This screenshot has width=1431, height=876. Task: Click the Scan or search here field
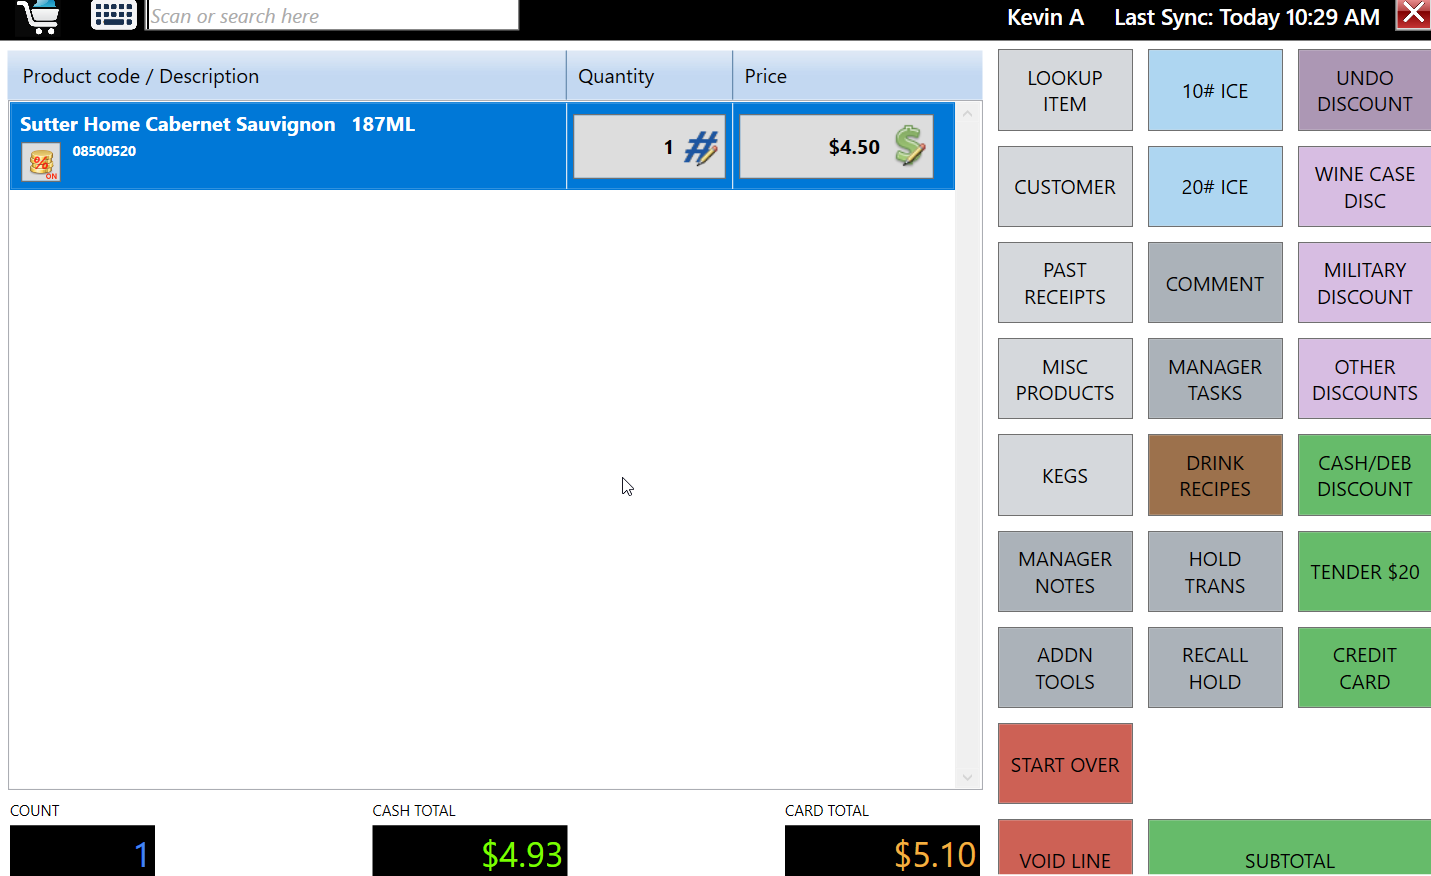(x=332, y=16)
